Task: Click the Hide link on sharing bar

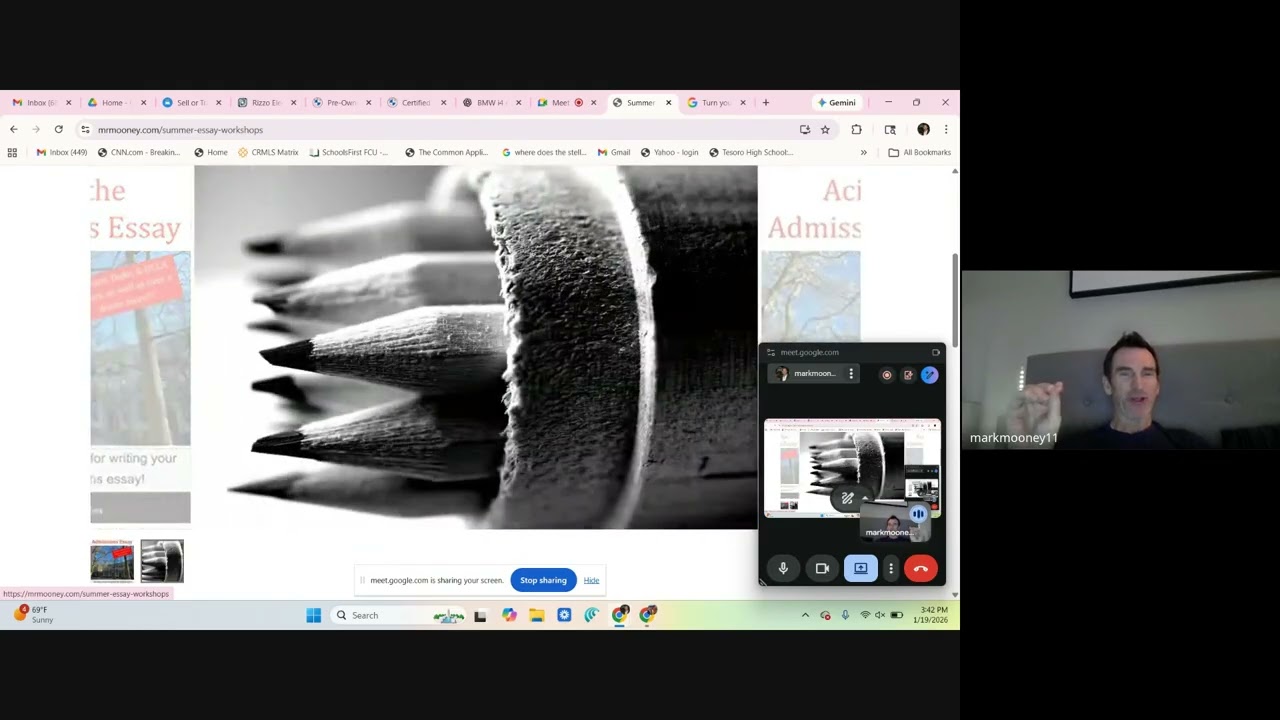Action: point(591,580)
